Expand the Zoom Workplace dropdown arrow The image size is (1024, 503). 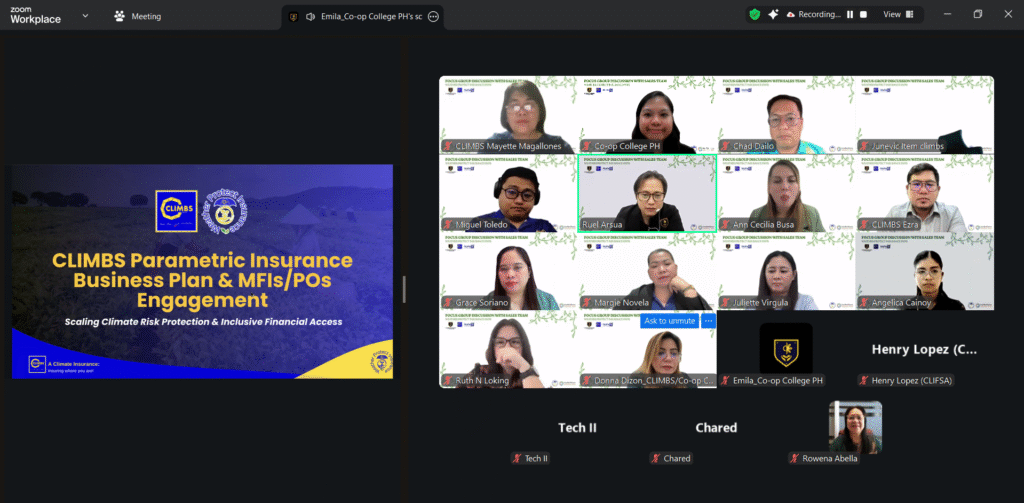click(85, 16)
